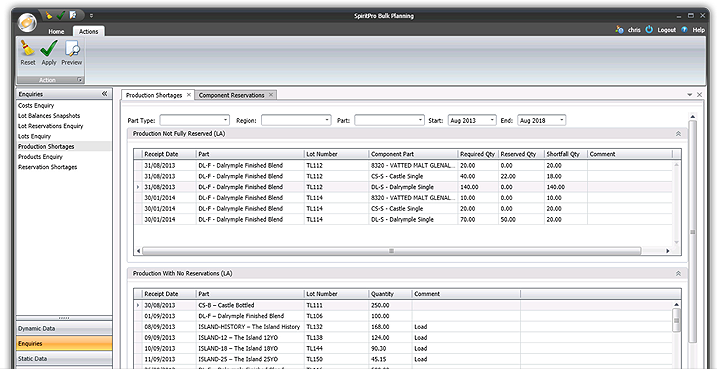Select the ISLAND-HISTORY – The Island History row
Screen dimensions: 717x369
click(404, 327)
